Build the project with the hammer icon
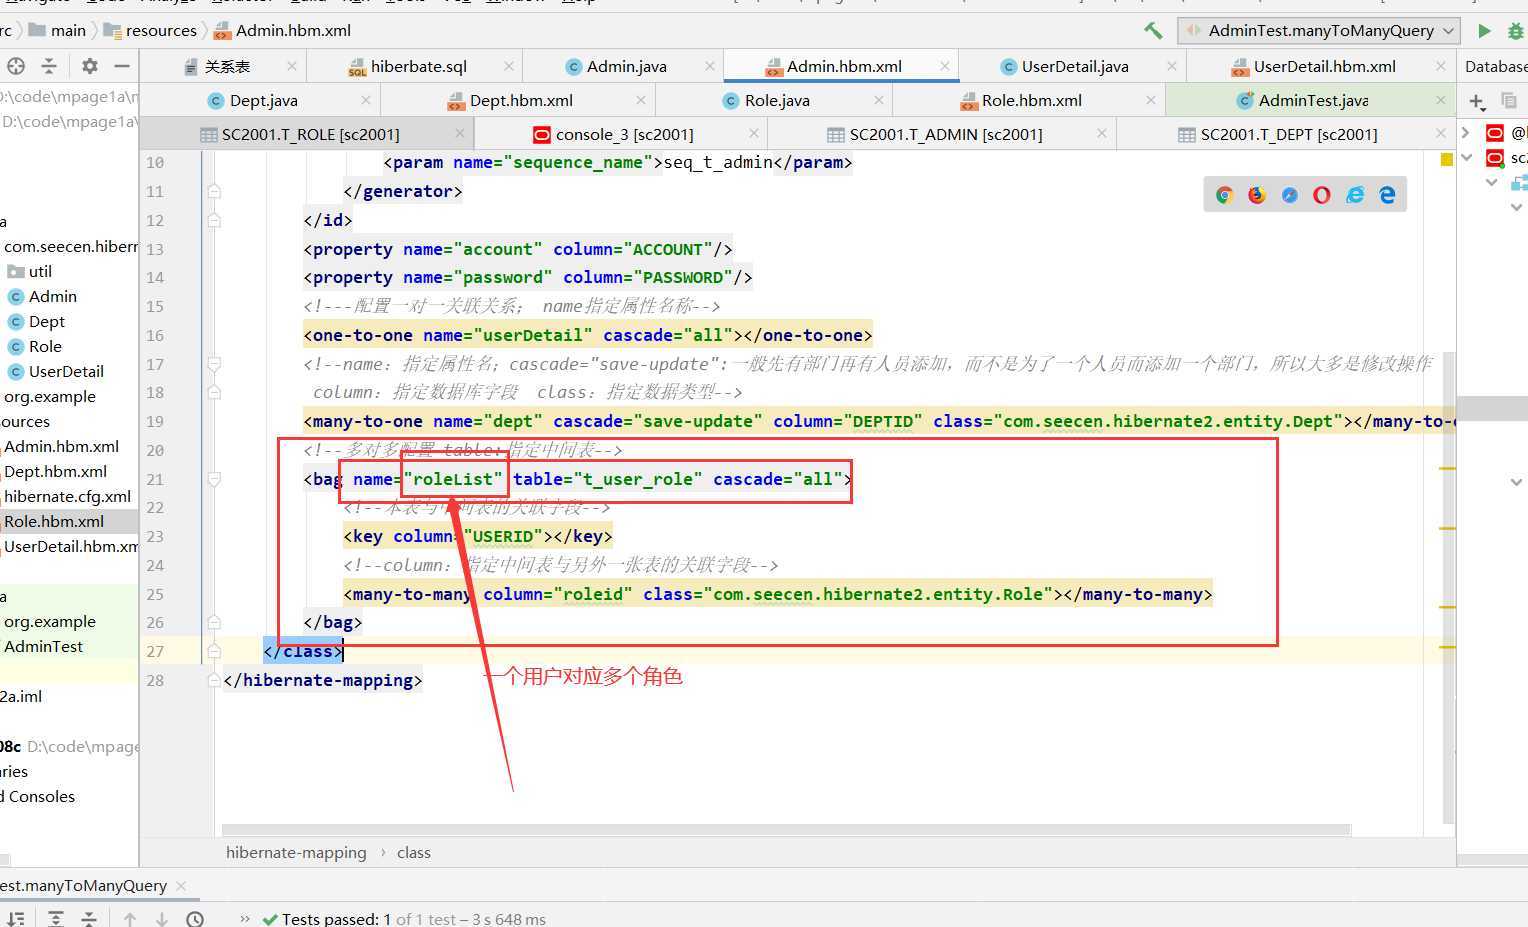The width and height of the screenshot is (1528, 927). pos(1153,30)
